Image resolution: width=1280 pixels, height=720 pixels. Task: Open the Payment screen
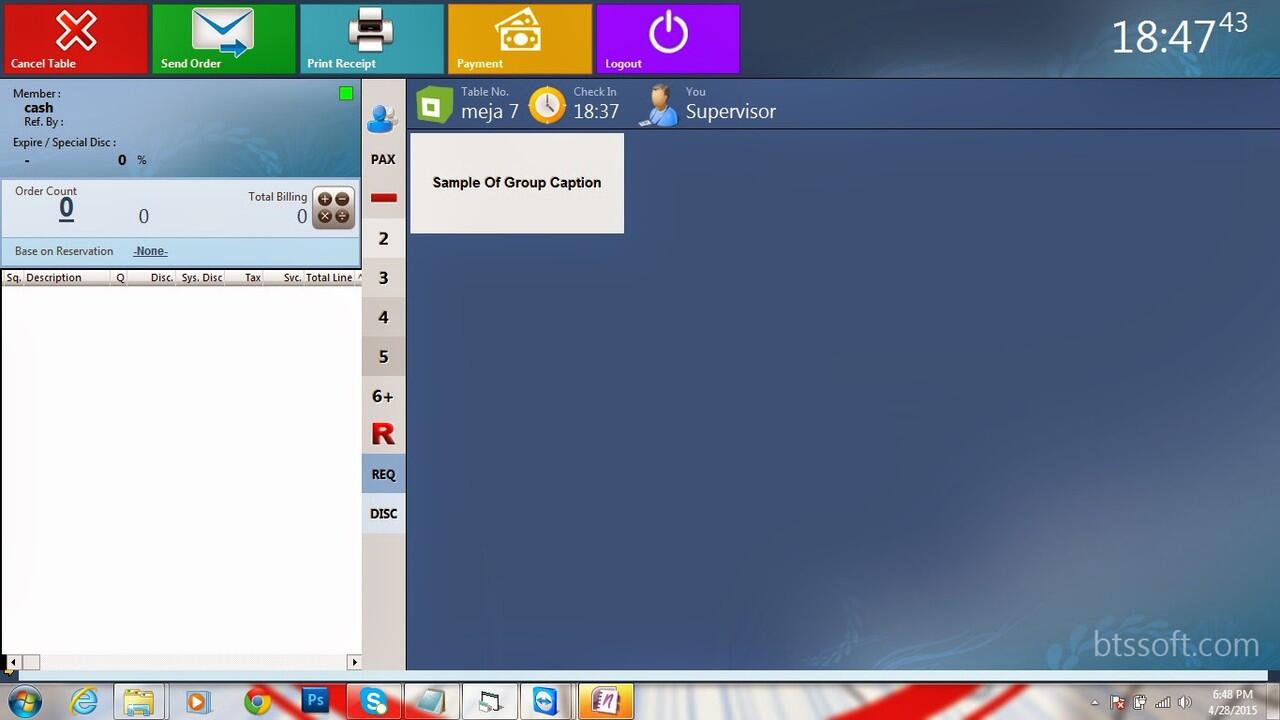coord(519,39)
